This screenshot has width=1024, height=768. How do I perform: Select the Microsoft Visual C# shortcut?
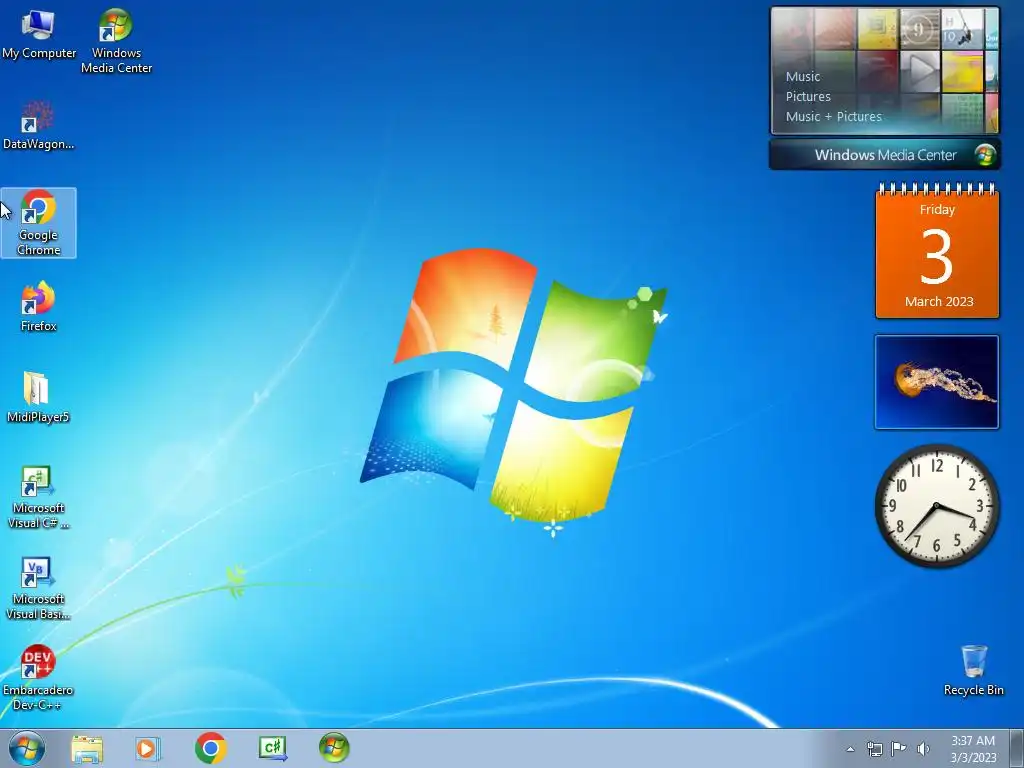[x=38, y=498]
